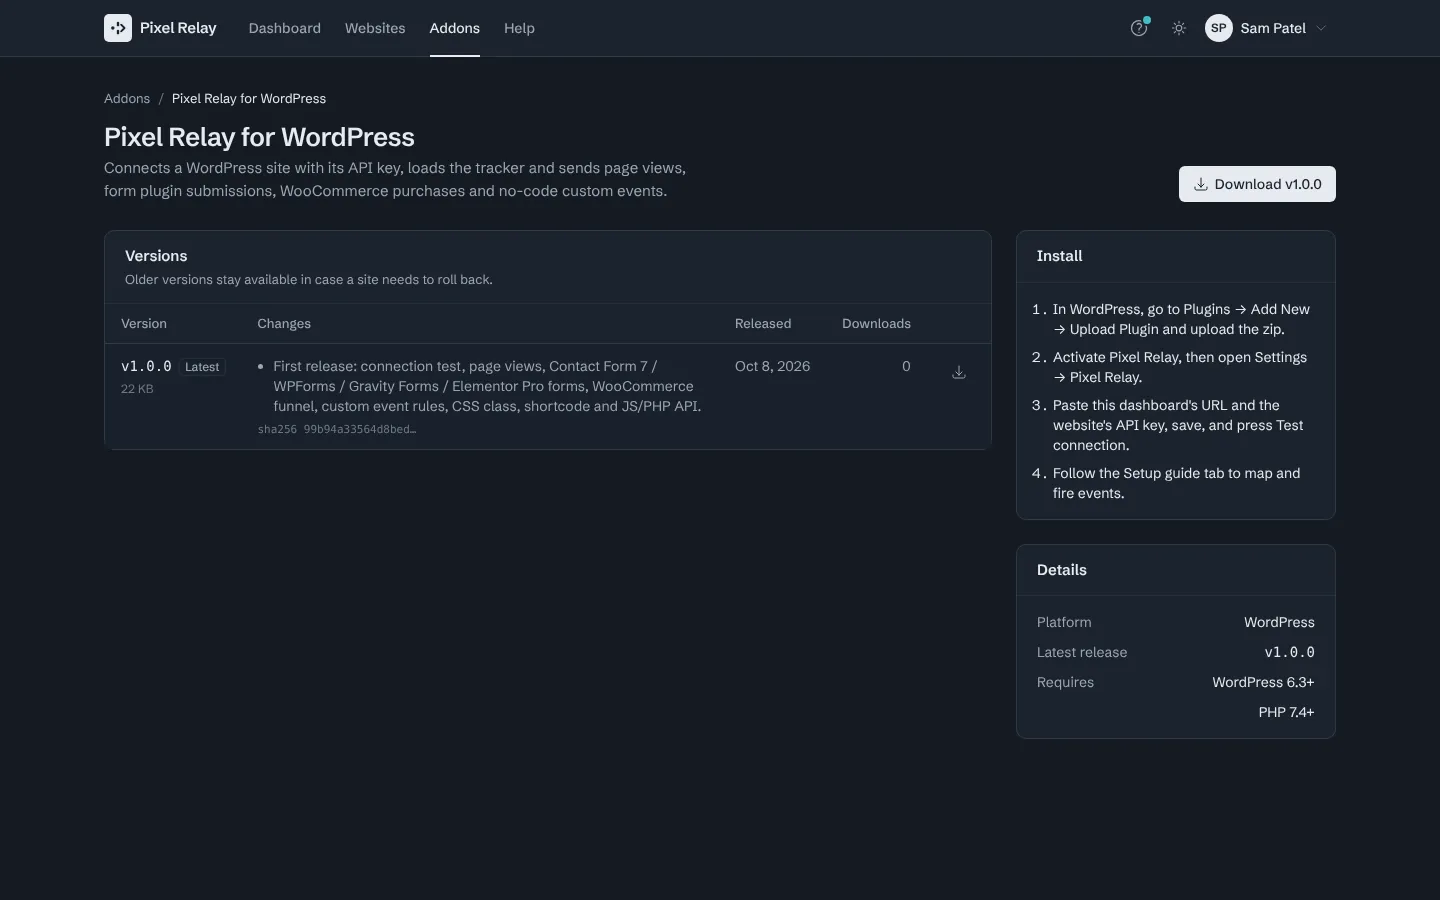Click the 'WordPress' platform value
Viewport: 1440px width, 900px height.
[x=1279, y=622]
